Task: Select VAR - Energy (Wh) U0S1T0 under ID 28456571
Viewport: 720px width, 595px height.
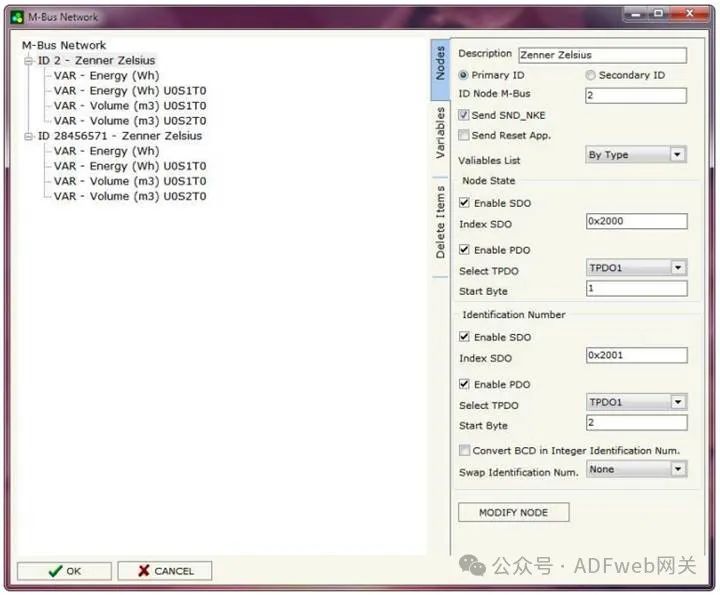Action: (130, 166)
